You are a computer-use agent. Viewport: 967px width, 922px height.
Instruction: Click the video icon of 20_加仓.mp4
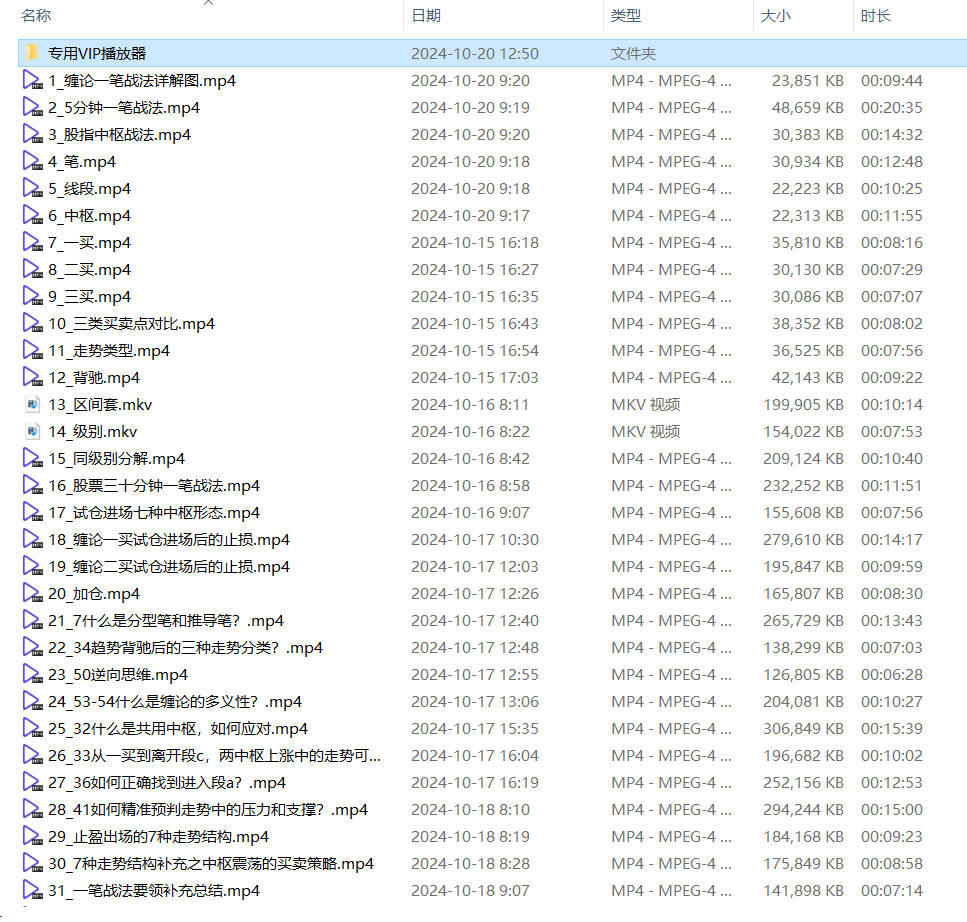[x=32, y=593]
